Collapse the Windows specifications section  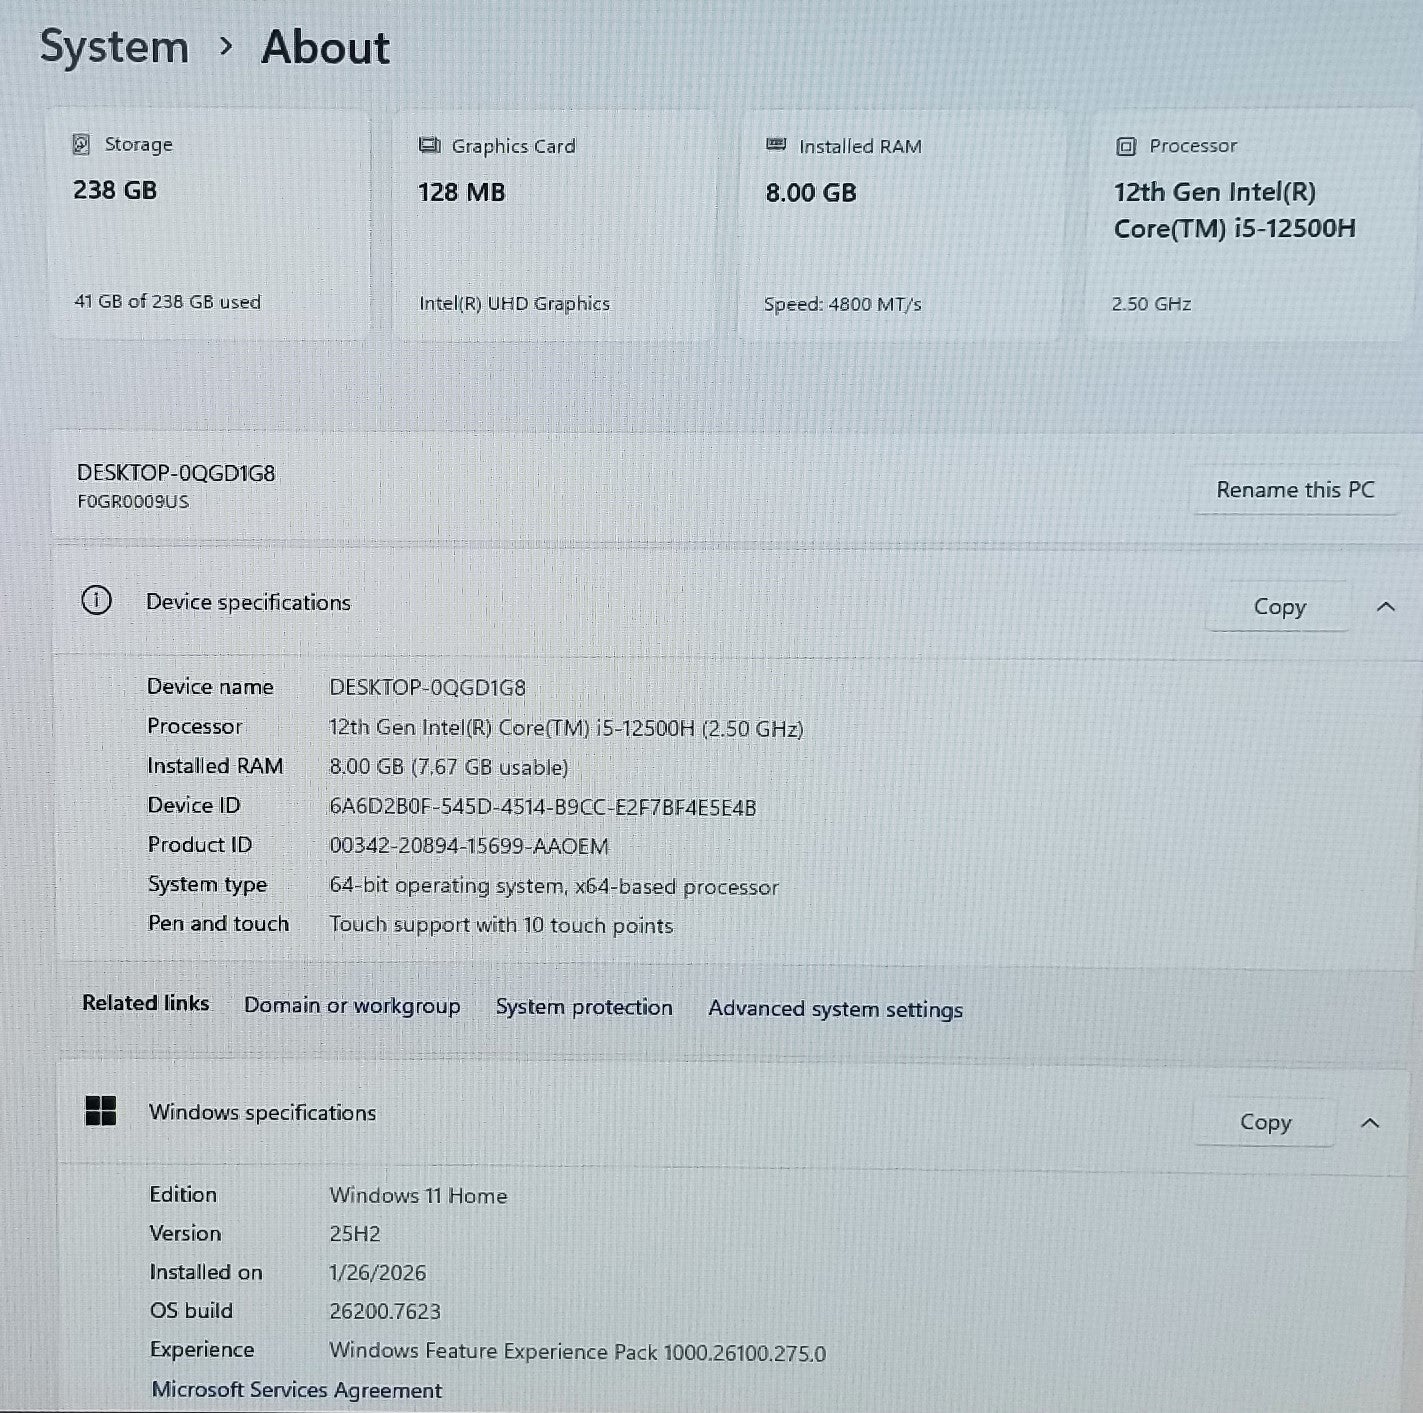point(1371,1121)
